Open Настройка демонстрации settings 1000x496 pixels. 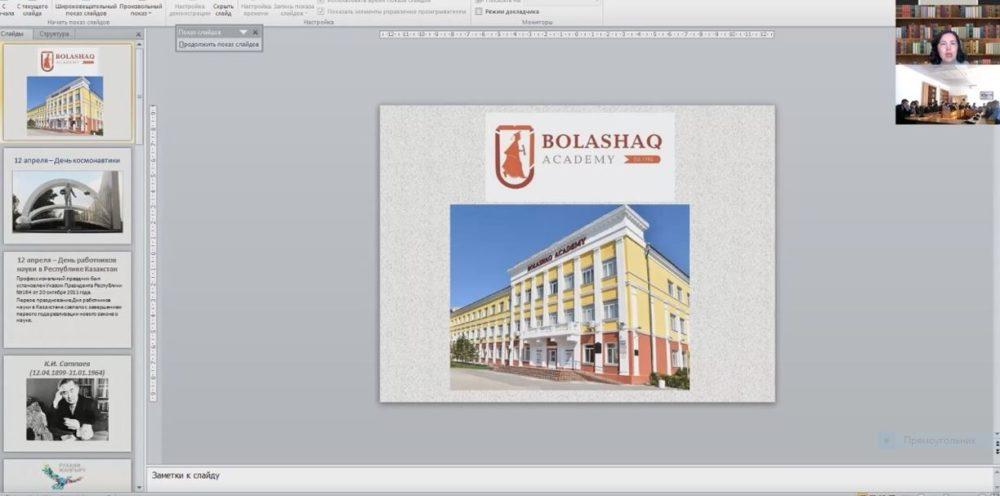click(189, 9)
